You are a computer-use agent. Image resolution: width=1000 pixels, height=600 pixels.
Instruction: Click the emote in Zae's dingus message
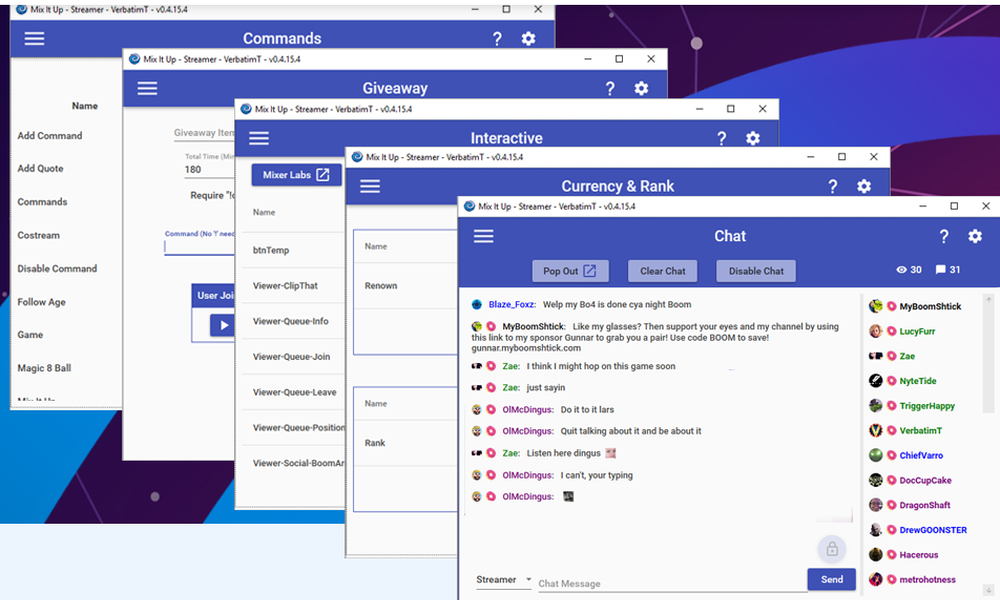610,453
